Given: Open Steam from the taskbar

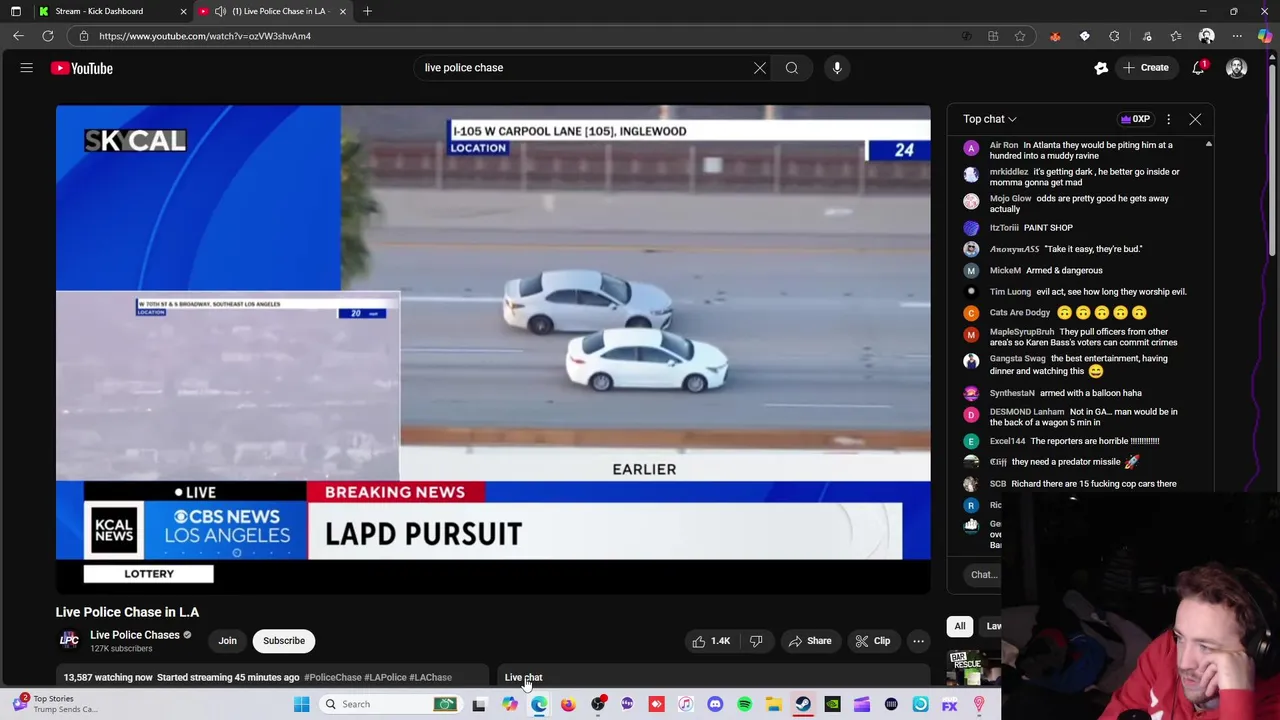Looking at the screenshot, I should coord(803,704).
